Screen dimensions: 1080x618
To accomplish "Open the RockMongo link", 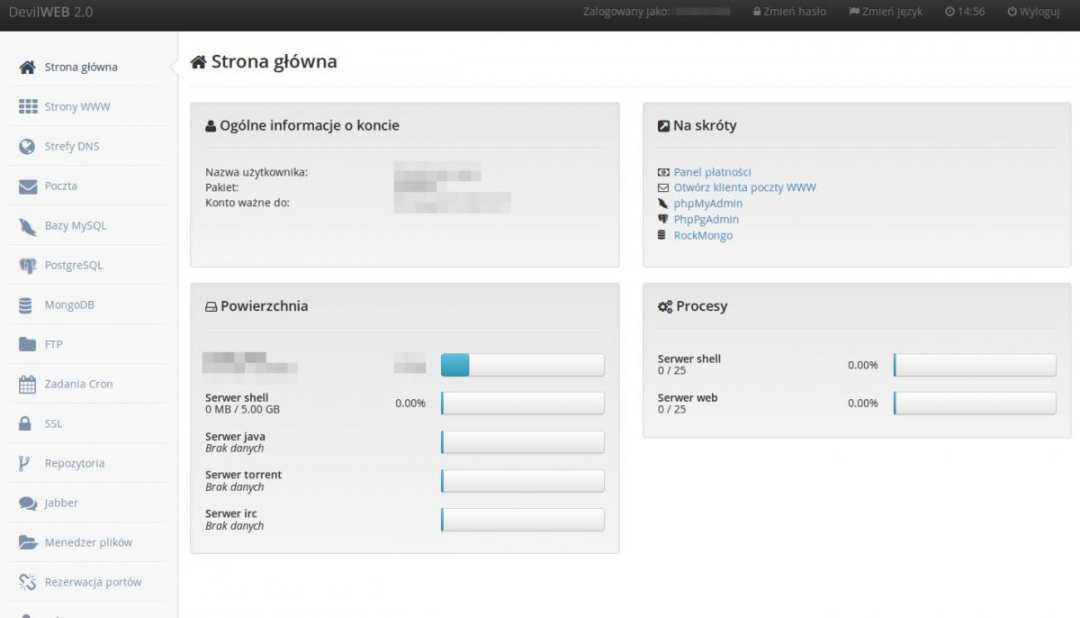I will (x=703, y=236).
